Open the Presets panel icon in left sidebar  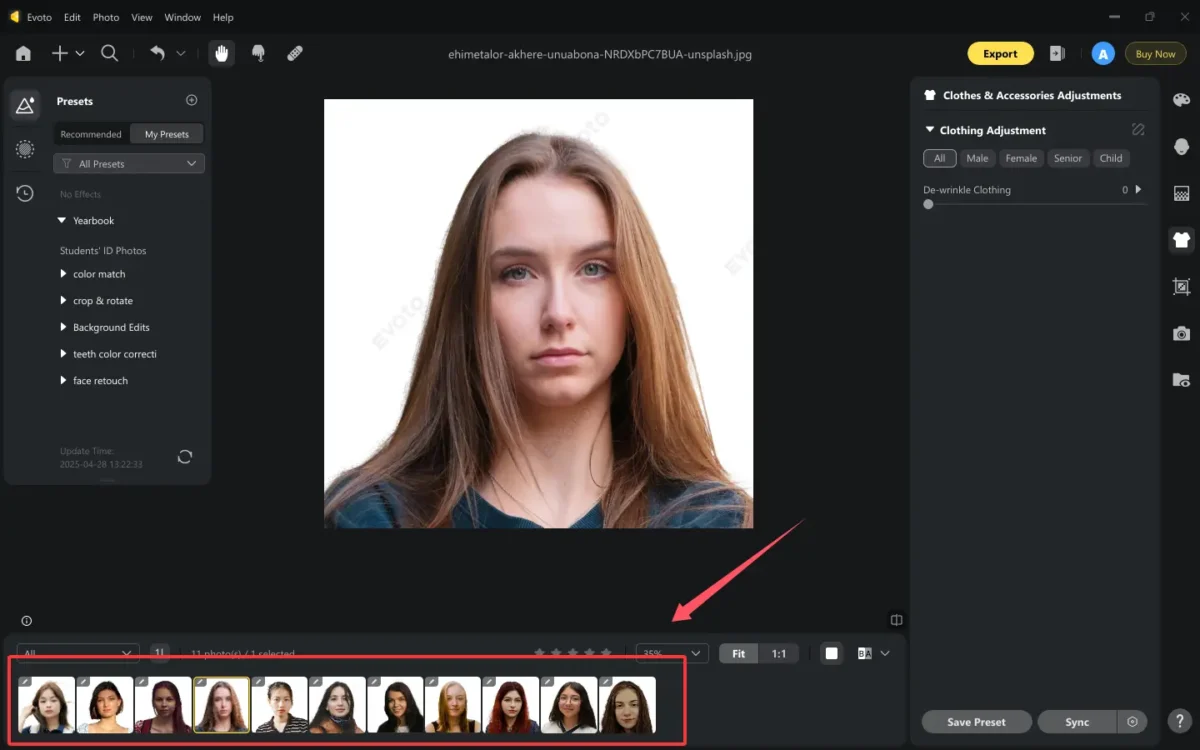tap(25, 105)
